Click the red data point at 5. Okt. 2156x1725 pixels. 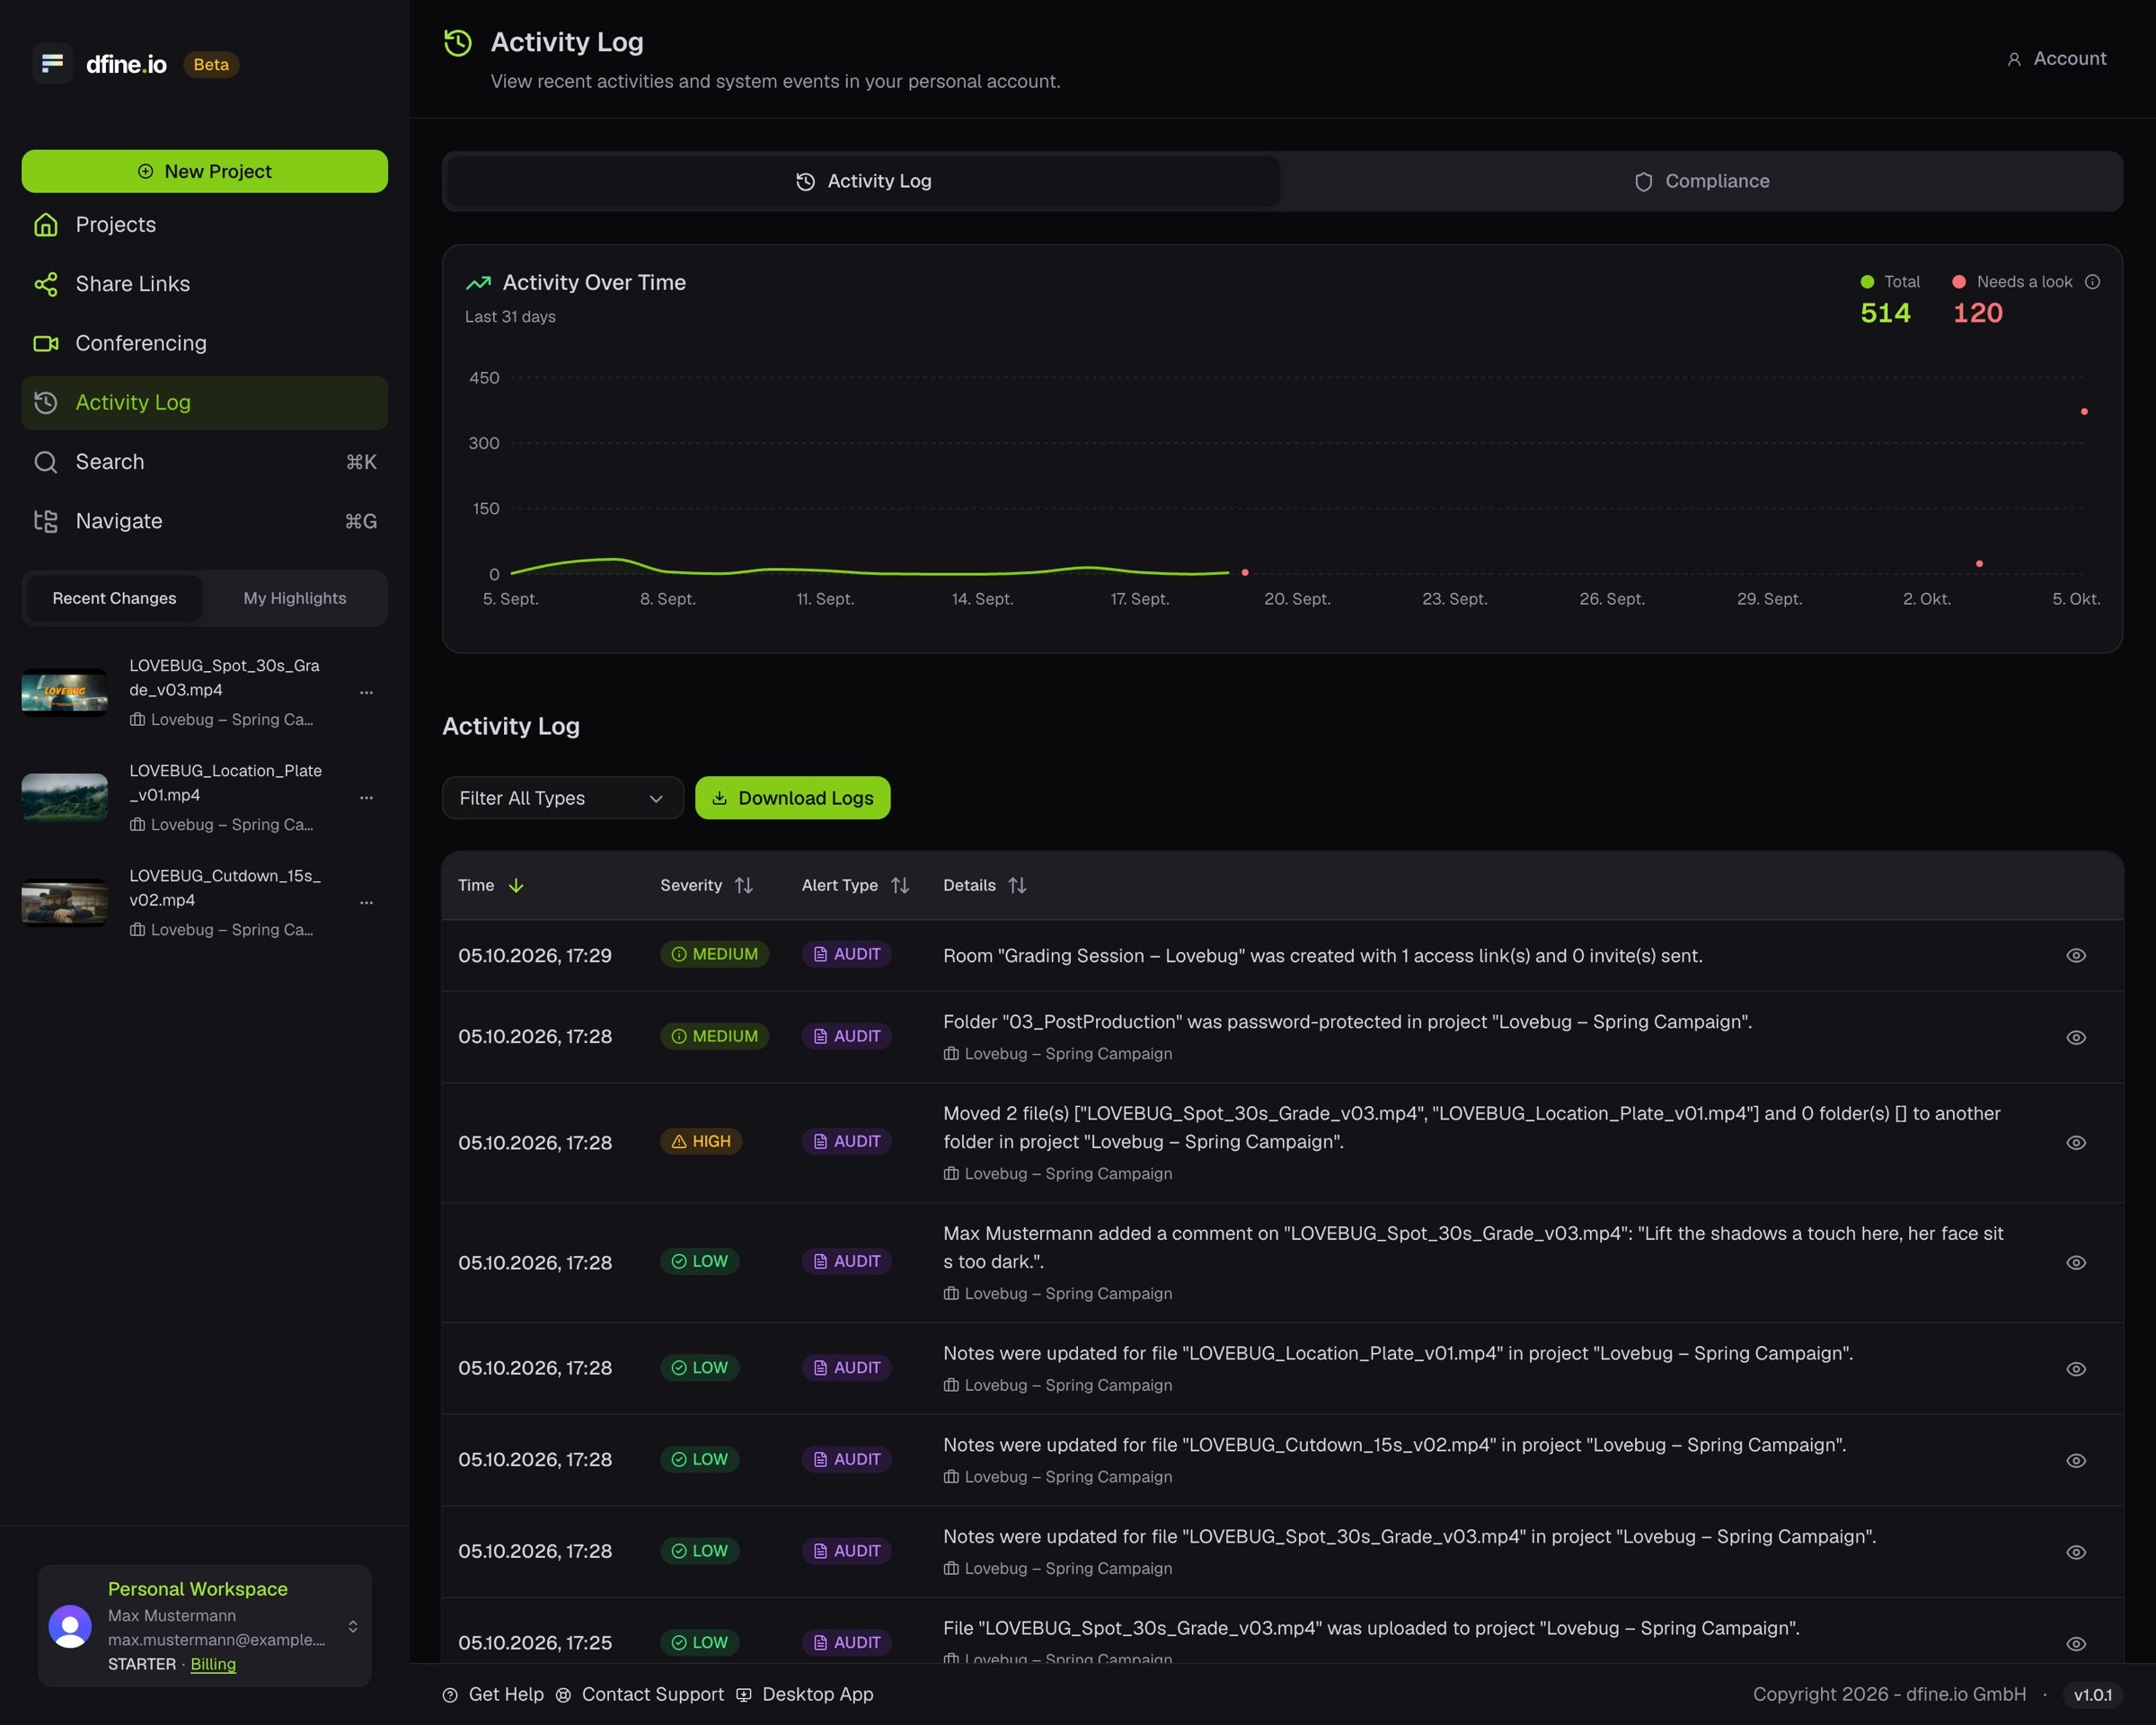pyautogui.click(x=2084, y=411)
